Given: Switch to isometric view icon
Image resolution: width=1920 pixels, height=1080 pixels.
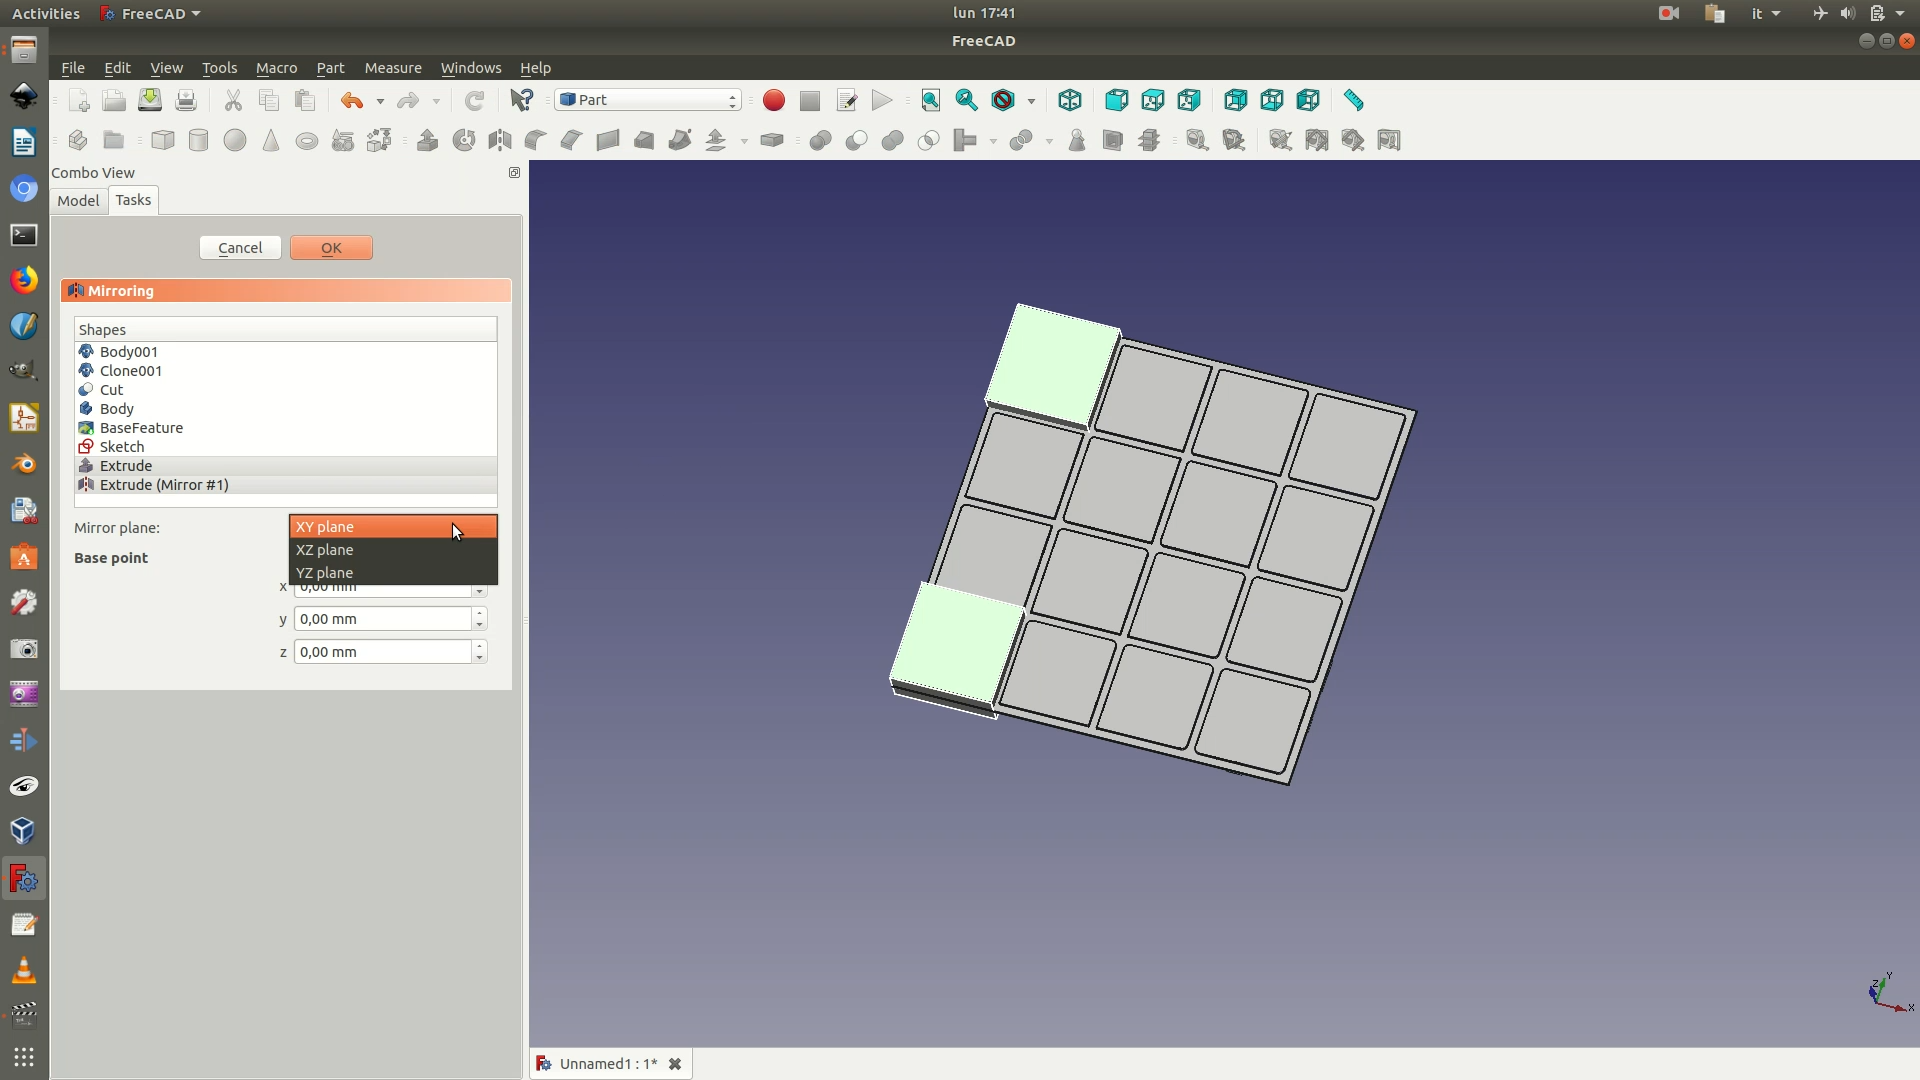Looking at the screenshot, I should pyautogui.click(x=1070, y=100).
